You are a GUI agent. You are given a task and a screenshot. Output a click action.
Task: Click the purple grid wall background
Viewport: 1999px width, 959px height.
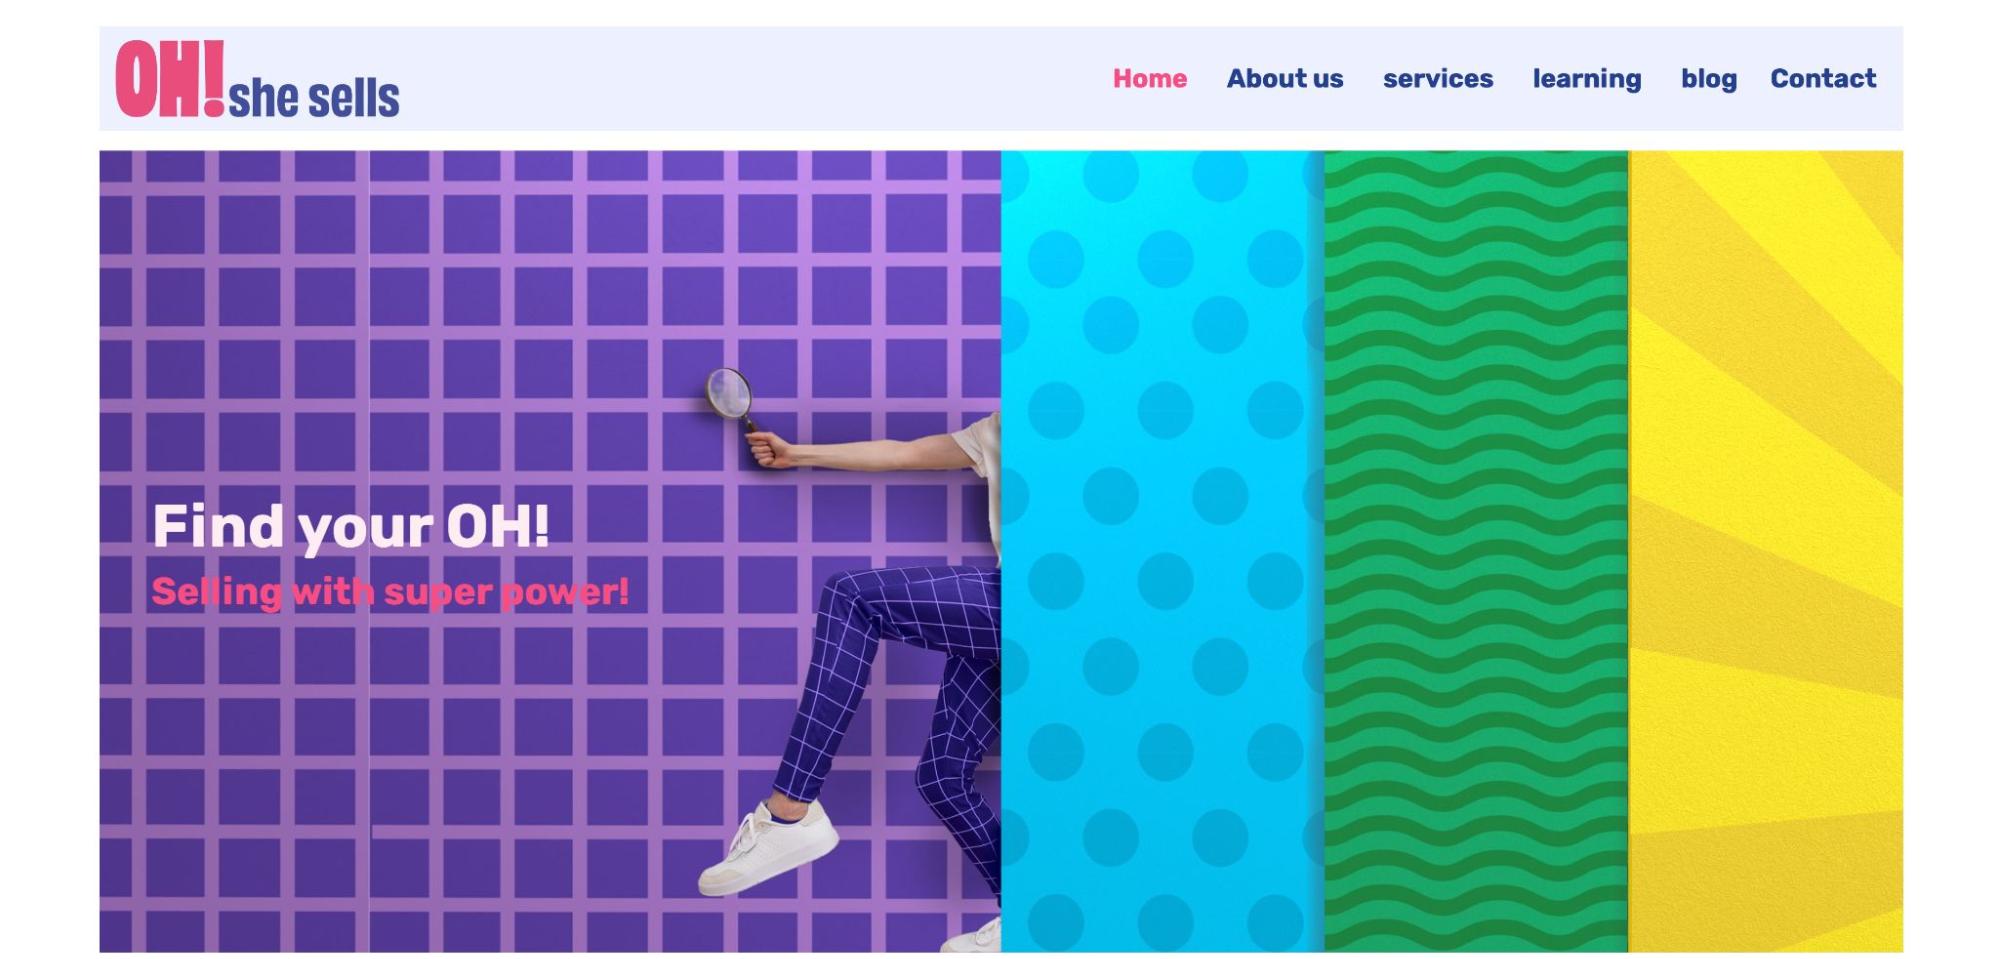(400, 300)
